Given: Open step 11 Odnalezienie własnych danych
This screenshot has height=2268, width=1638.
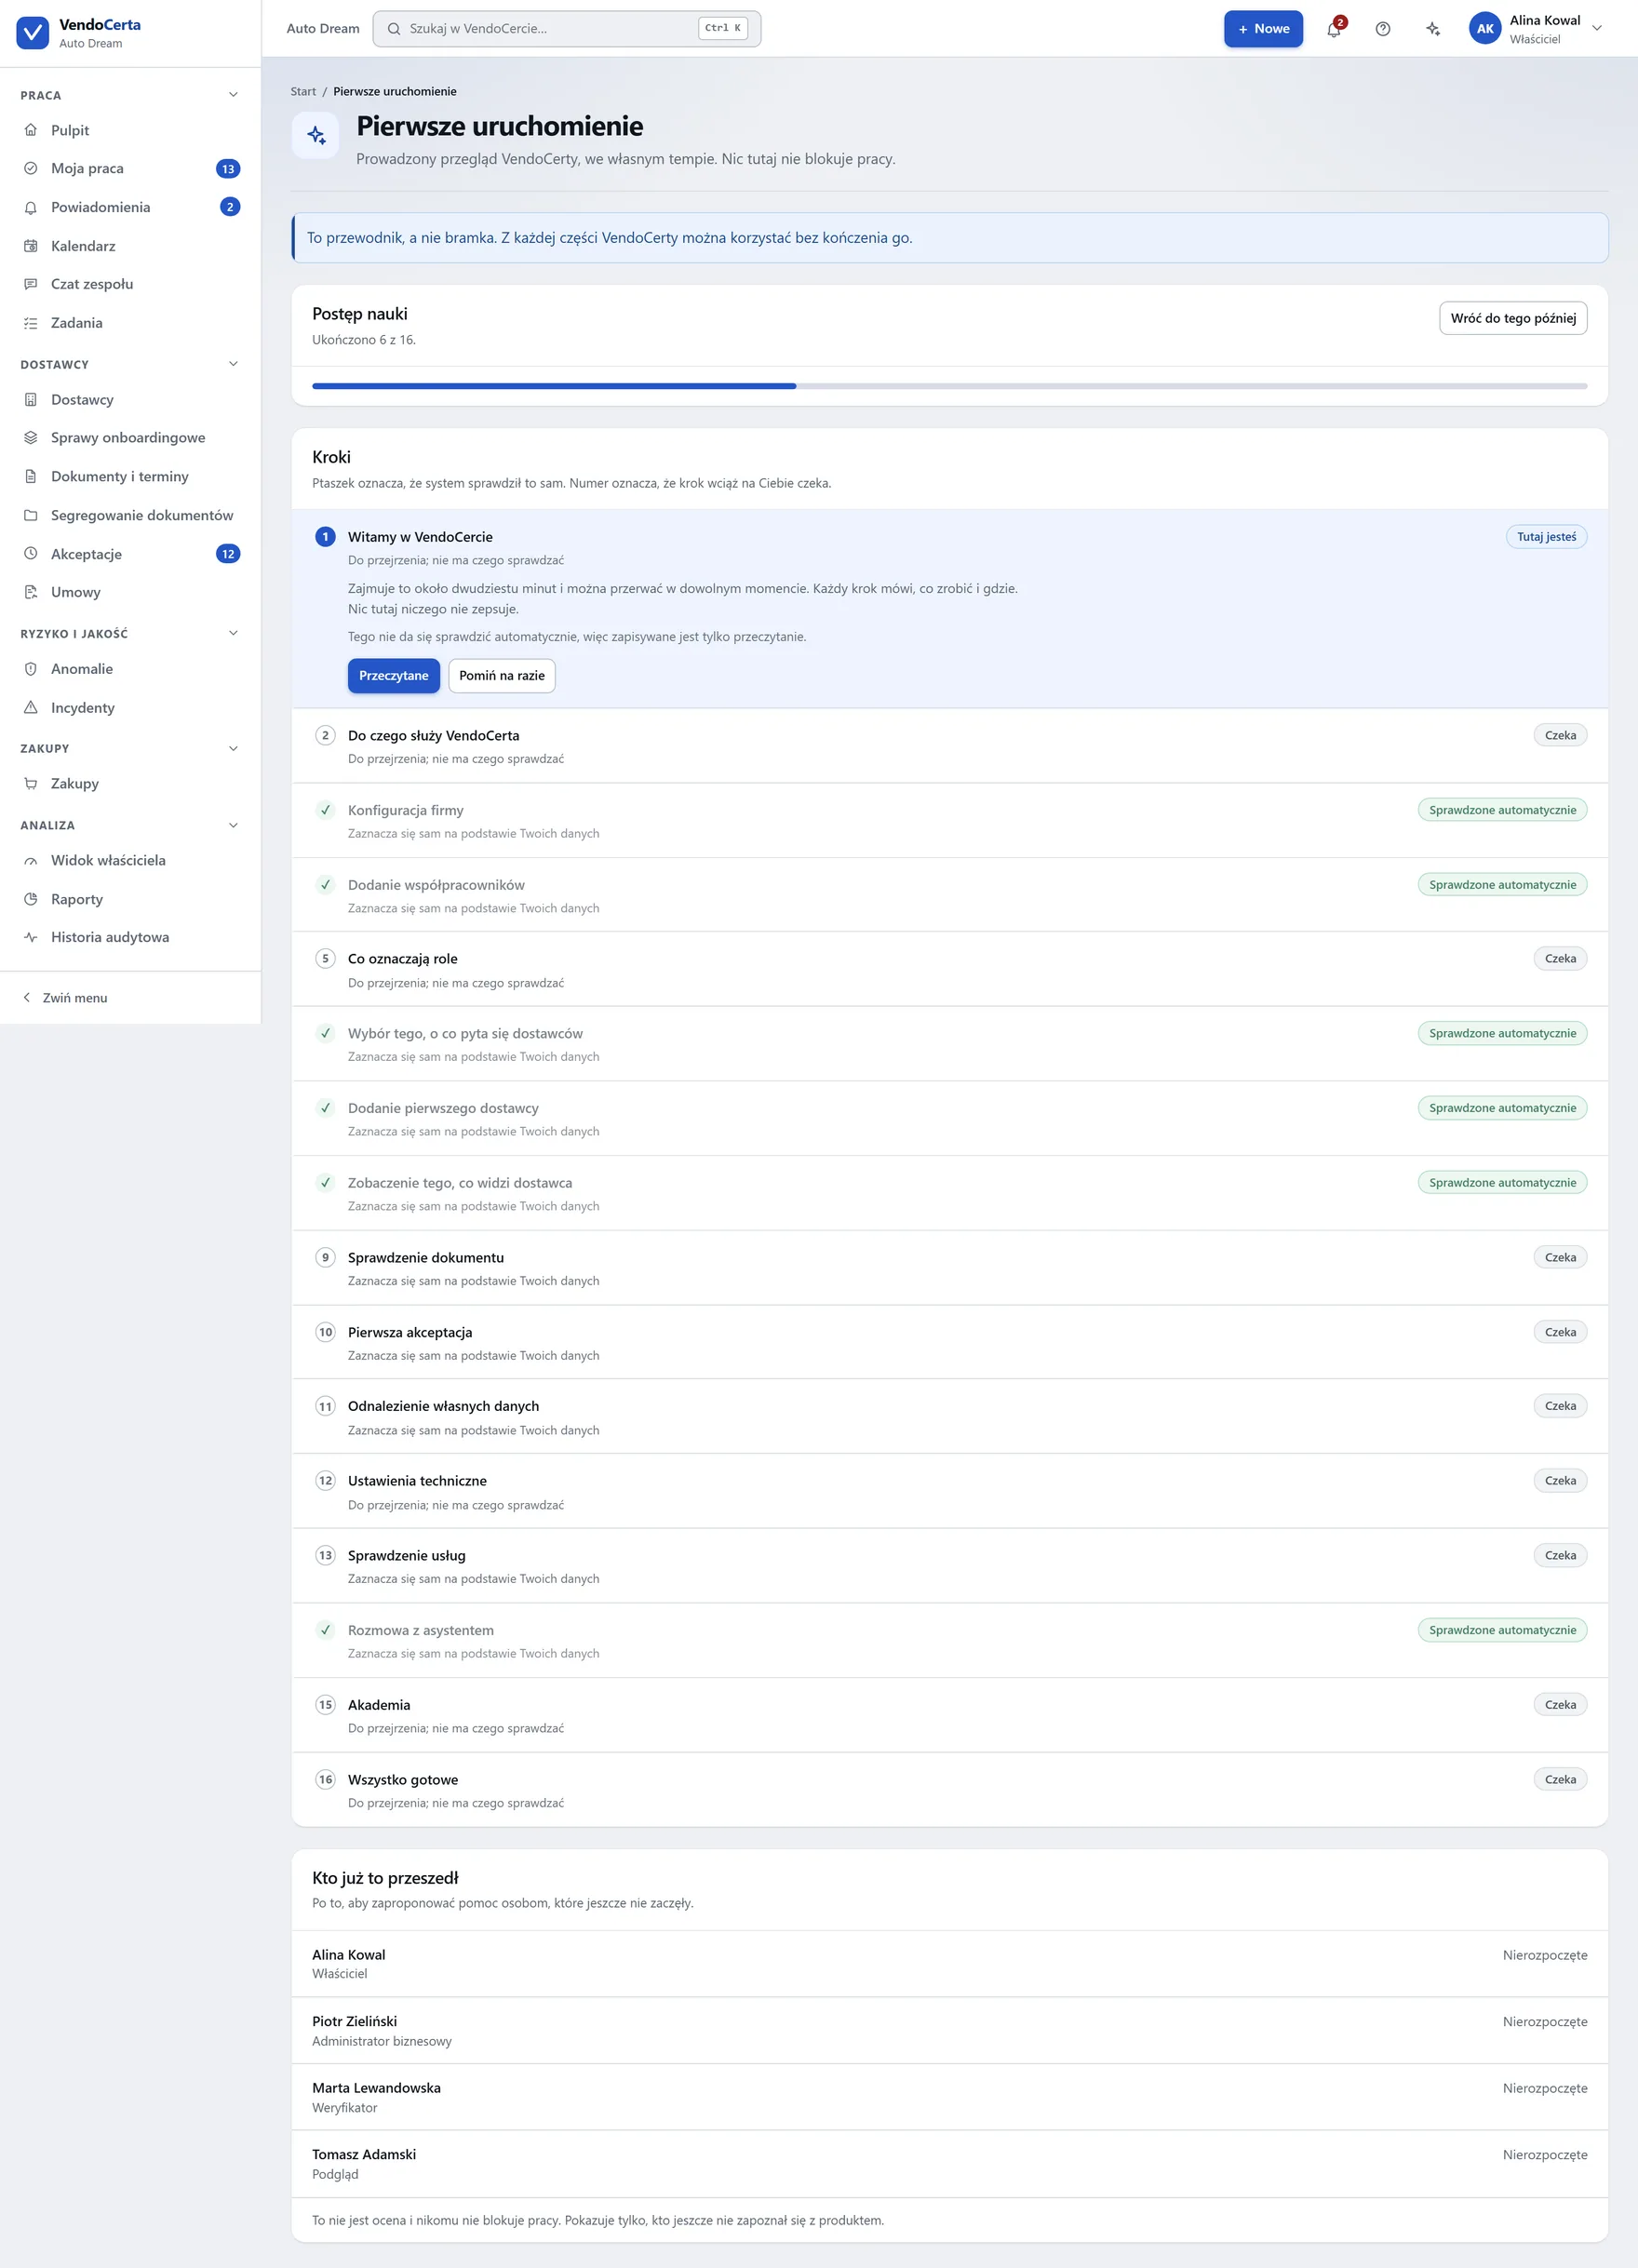Looking at the screenshot, I should click(949, 1417).
